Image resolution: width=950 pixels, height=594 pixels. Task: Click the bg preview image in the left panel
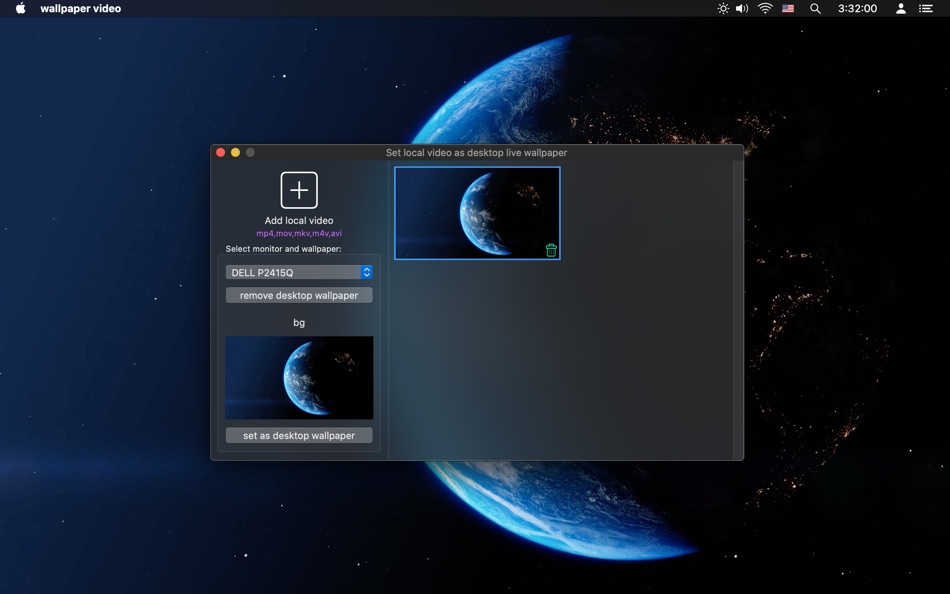coord(299,378)
